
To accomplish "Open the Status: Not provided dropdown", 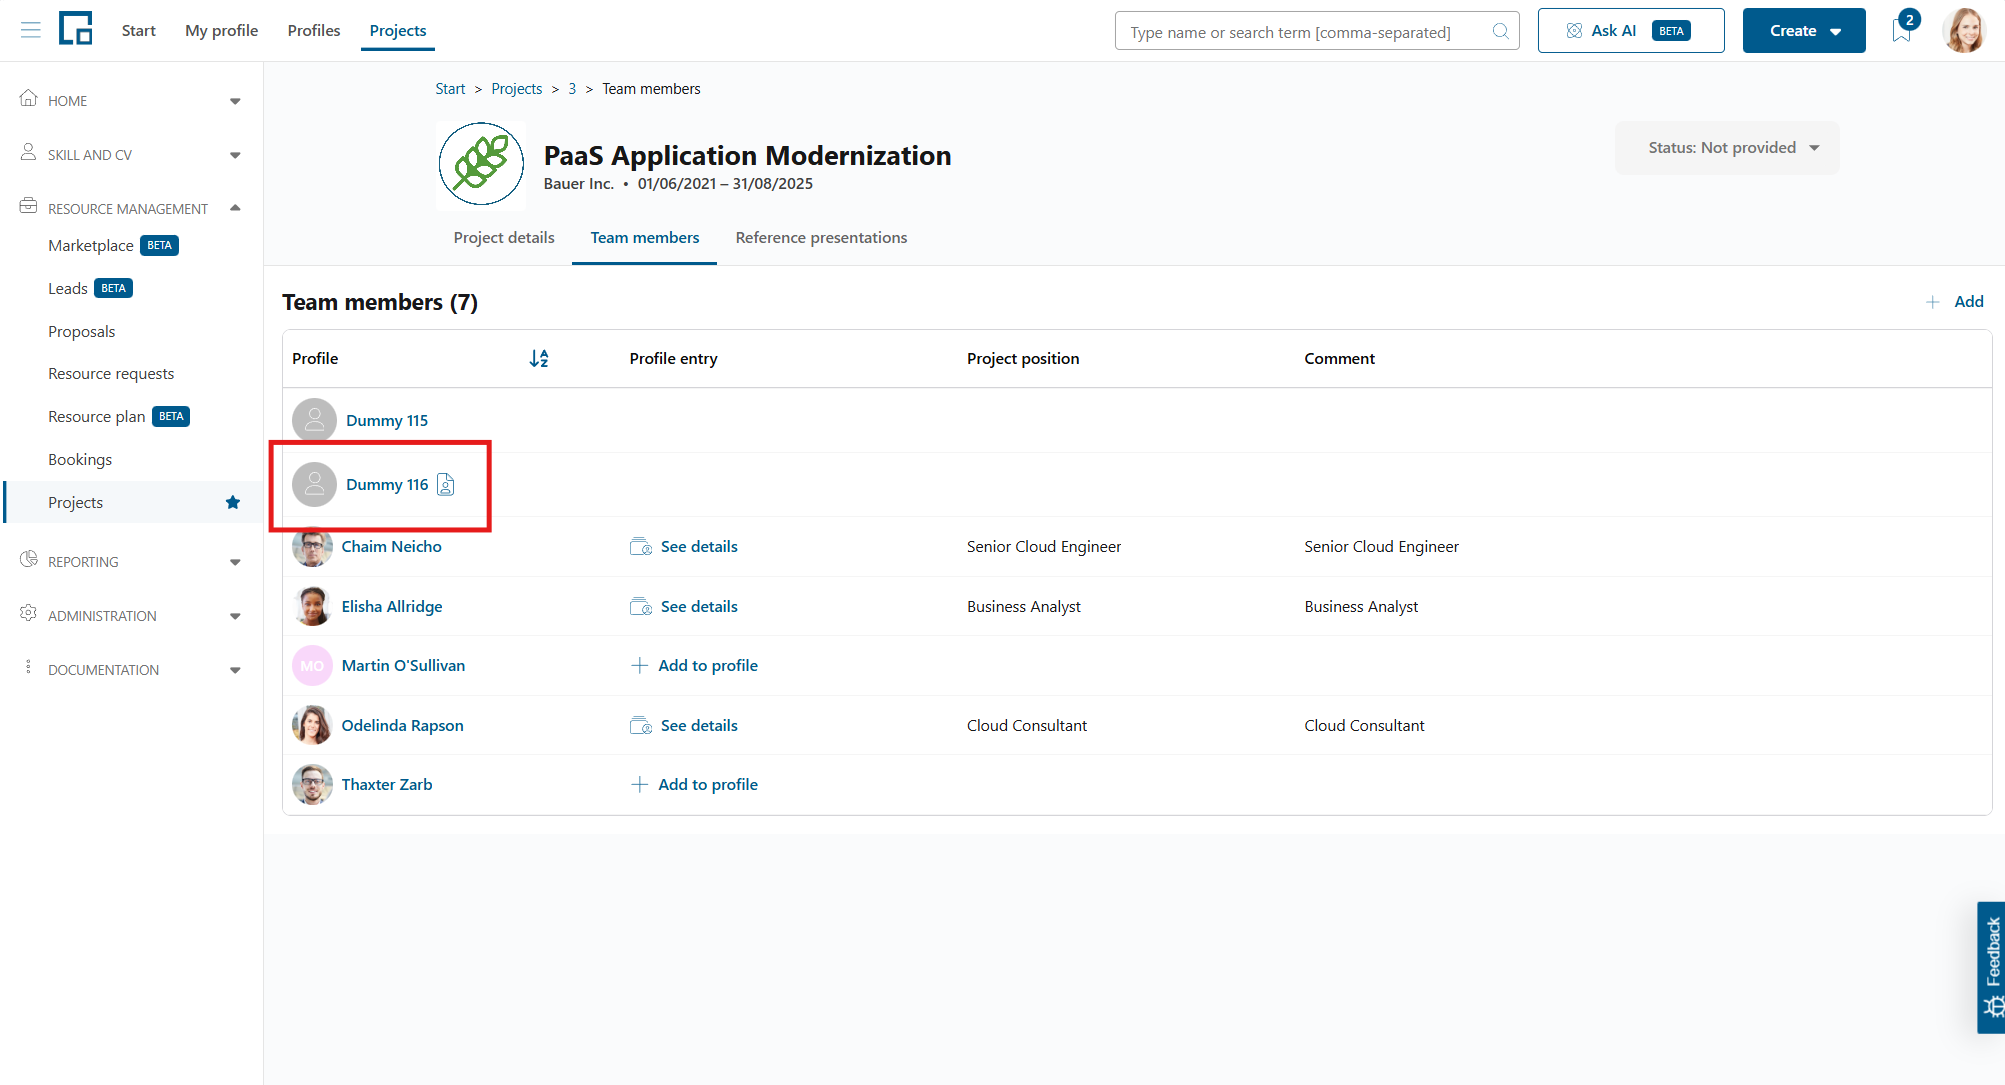I will 1727,148.
